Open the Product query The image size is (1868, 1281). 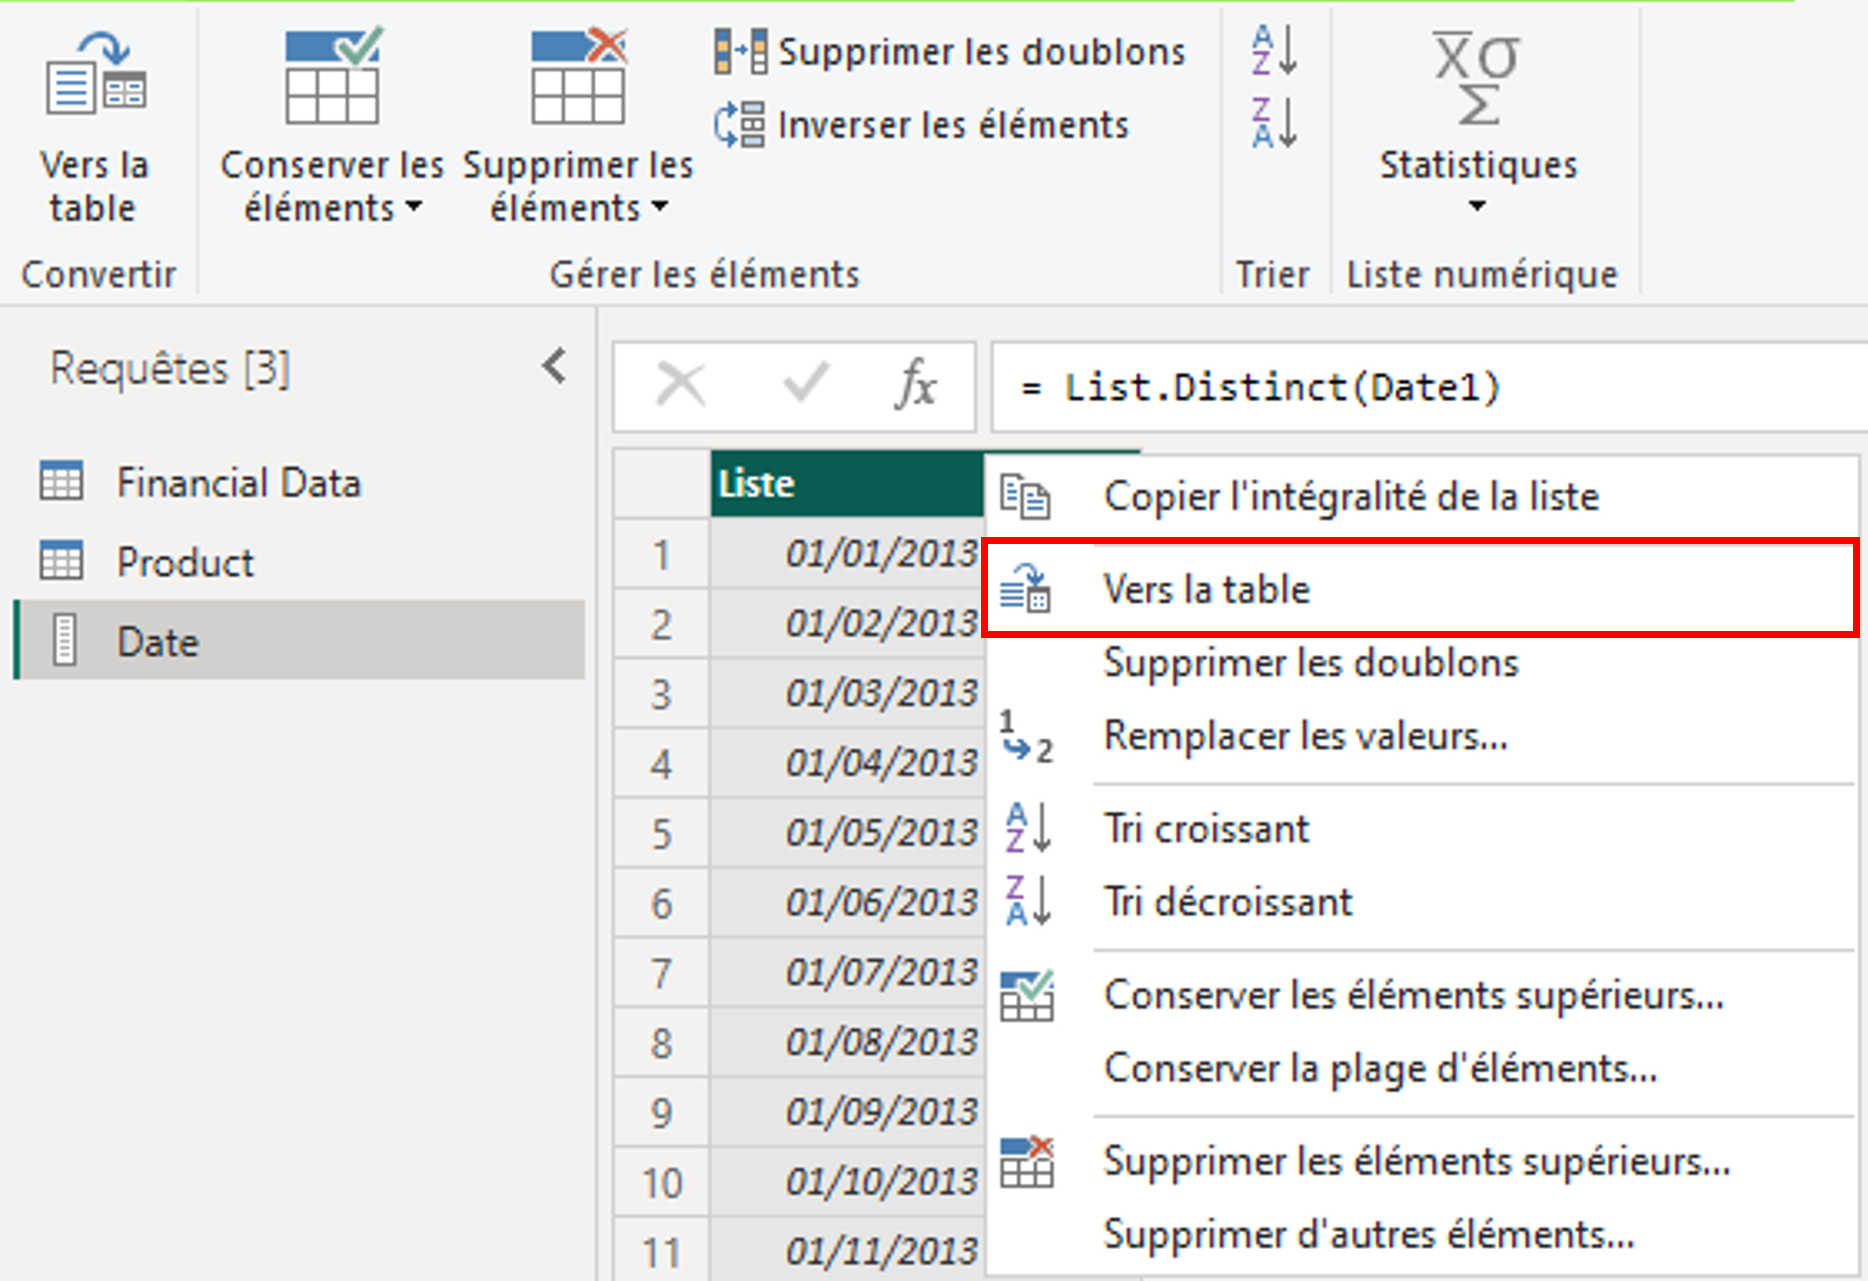tap(185, 562)
